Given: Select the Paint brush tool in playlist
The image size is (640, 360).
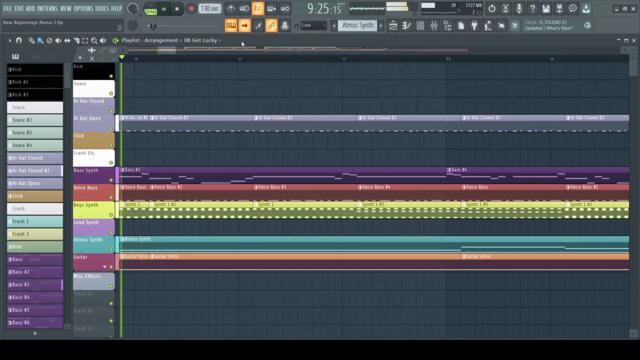Looking at the screenshot, I should pyautogui.click(x=40, y=40).
